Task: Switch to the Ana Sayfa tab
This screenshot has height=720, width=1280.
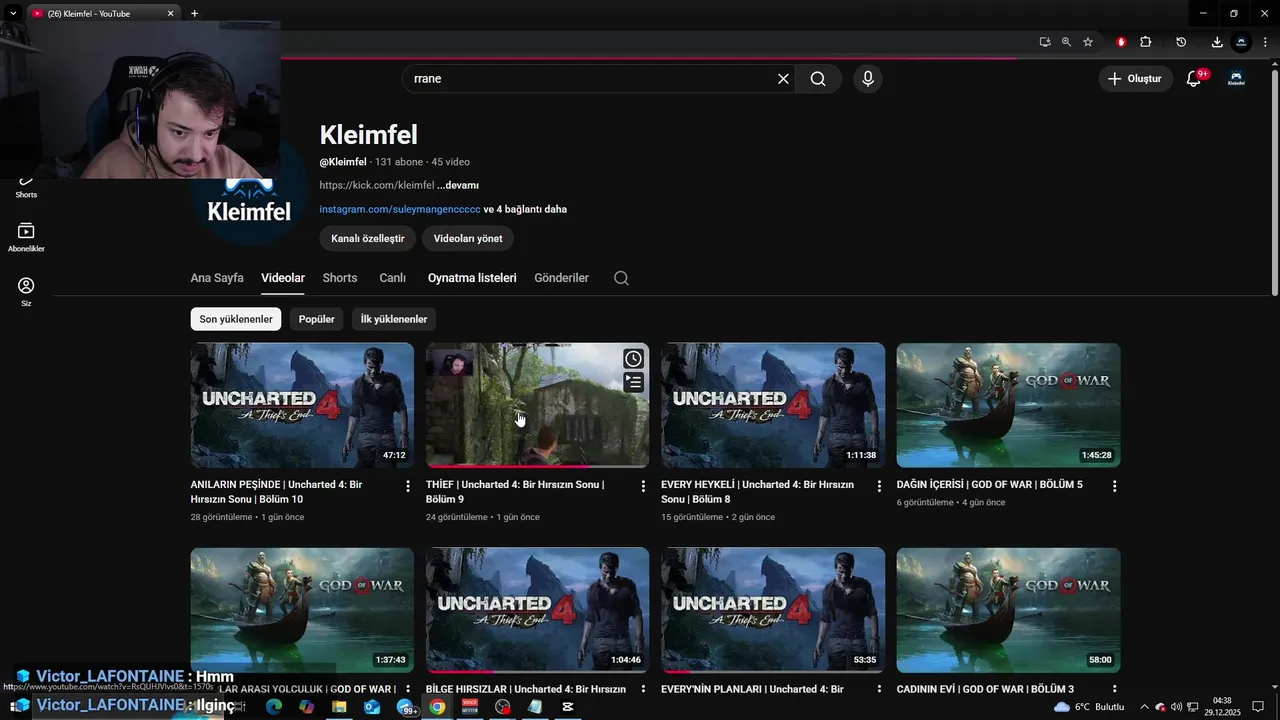Action: tap(217, 278)
